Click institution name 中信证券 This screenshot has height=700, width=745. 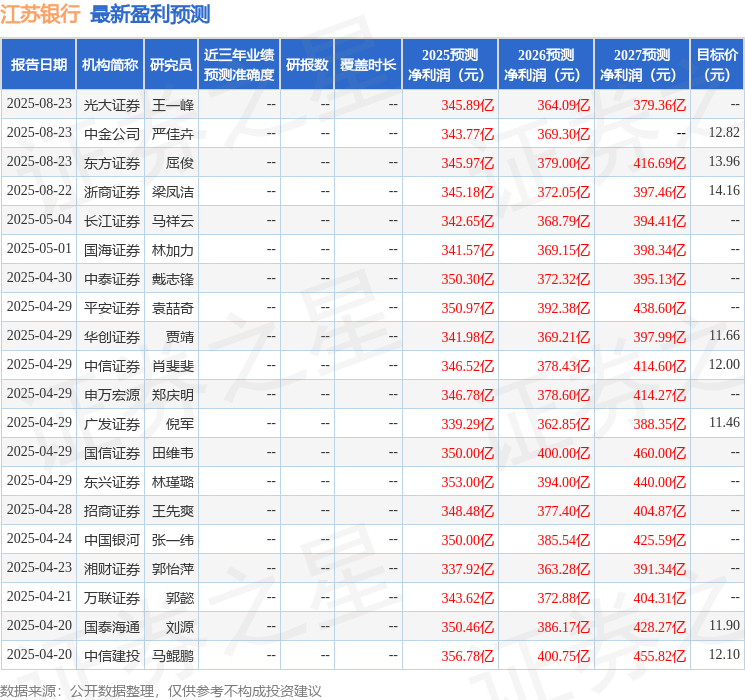112,365
